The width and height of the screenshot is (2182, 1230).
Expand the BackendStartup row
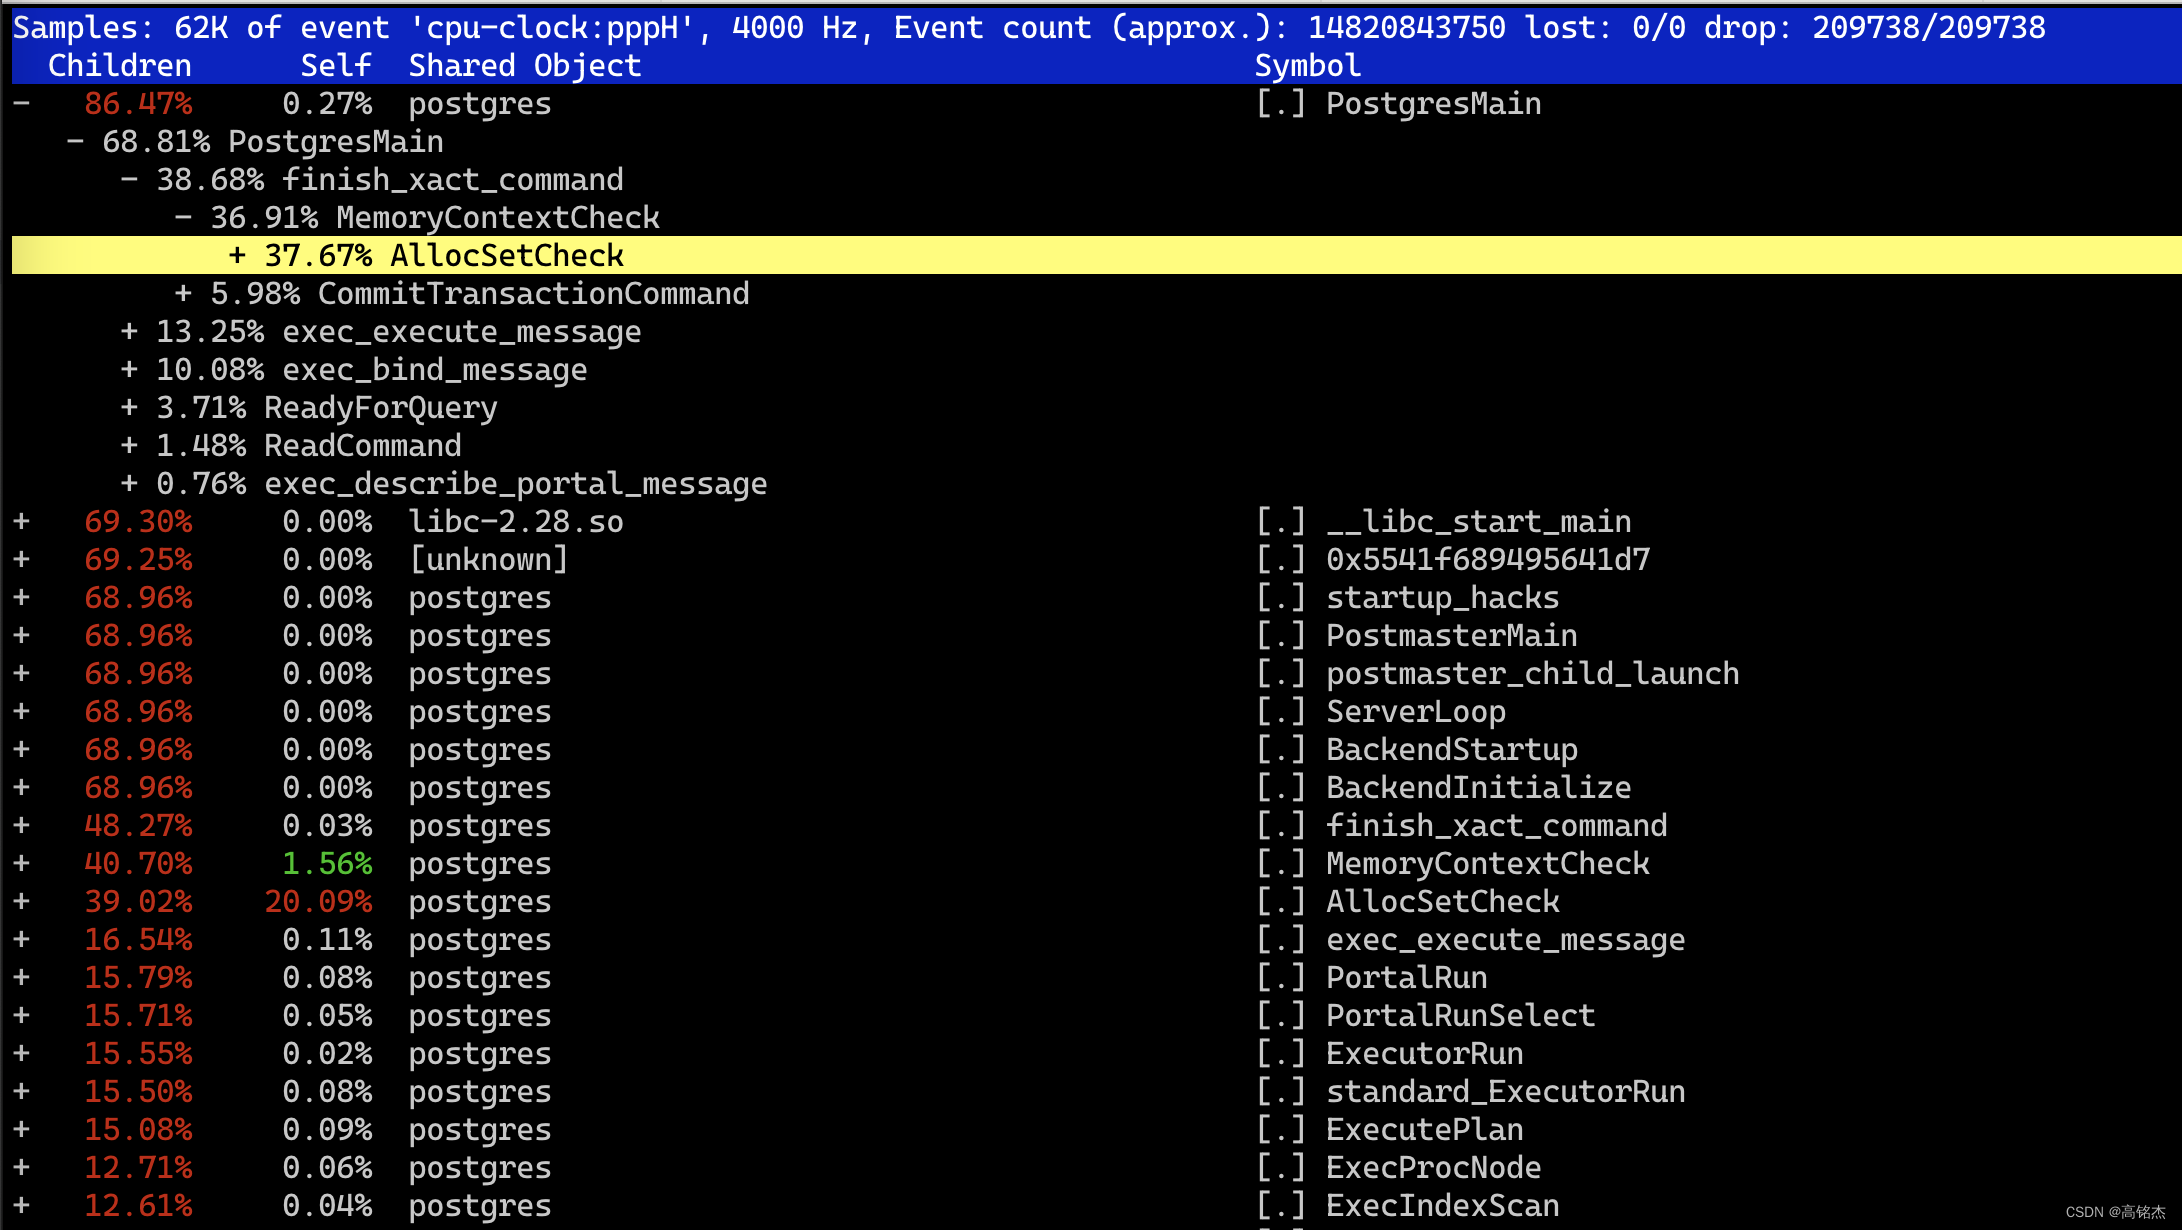click(21, 750)
